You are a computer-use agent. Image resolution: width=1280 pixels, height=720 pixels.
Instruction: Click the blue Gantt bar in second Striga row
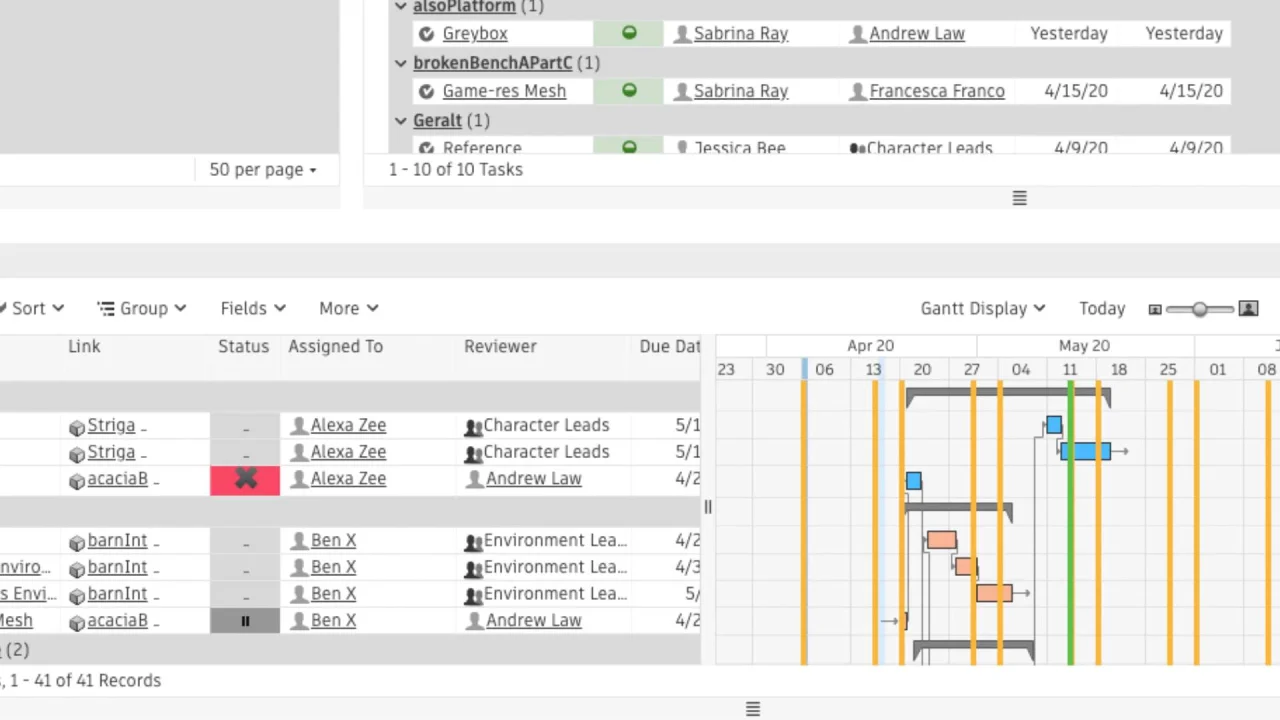coord(1085,452)
